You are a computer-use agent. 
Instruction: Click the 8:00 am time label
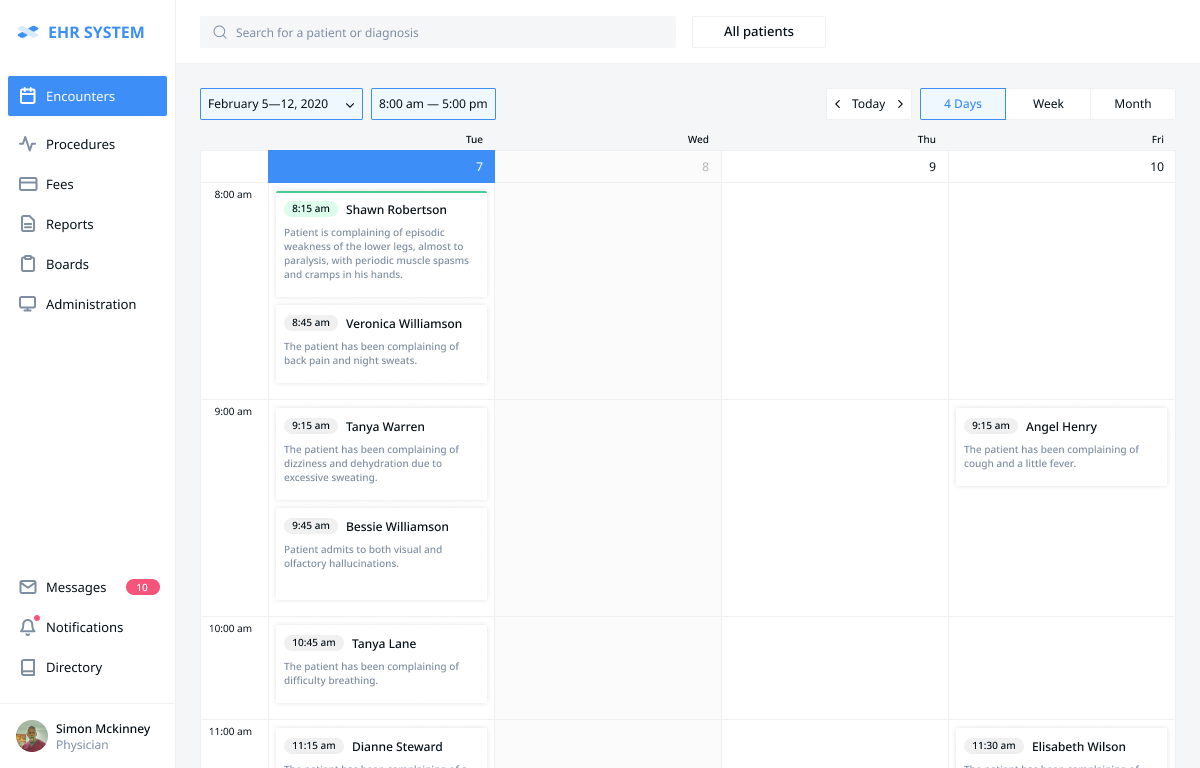tap(233, 195)
